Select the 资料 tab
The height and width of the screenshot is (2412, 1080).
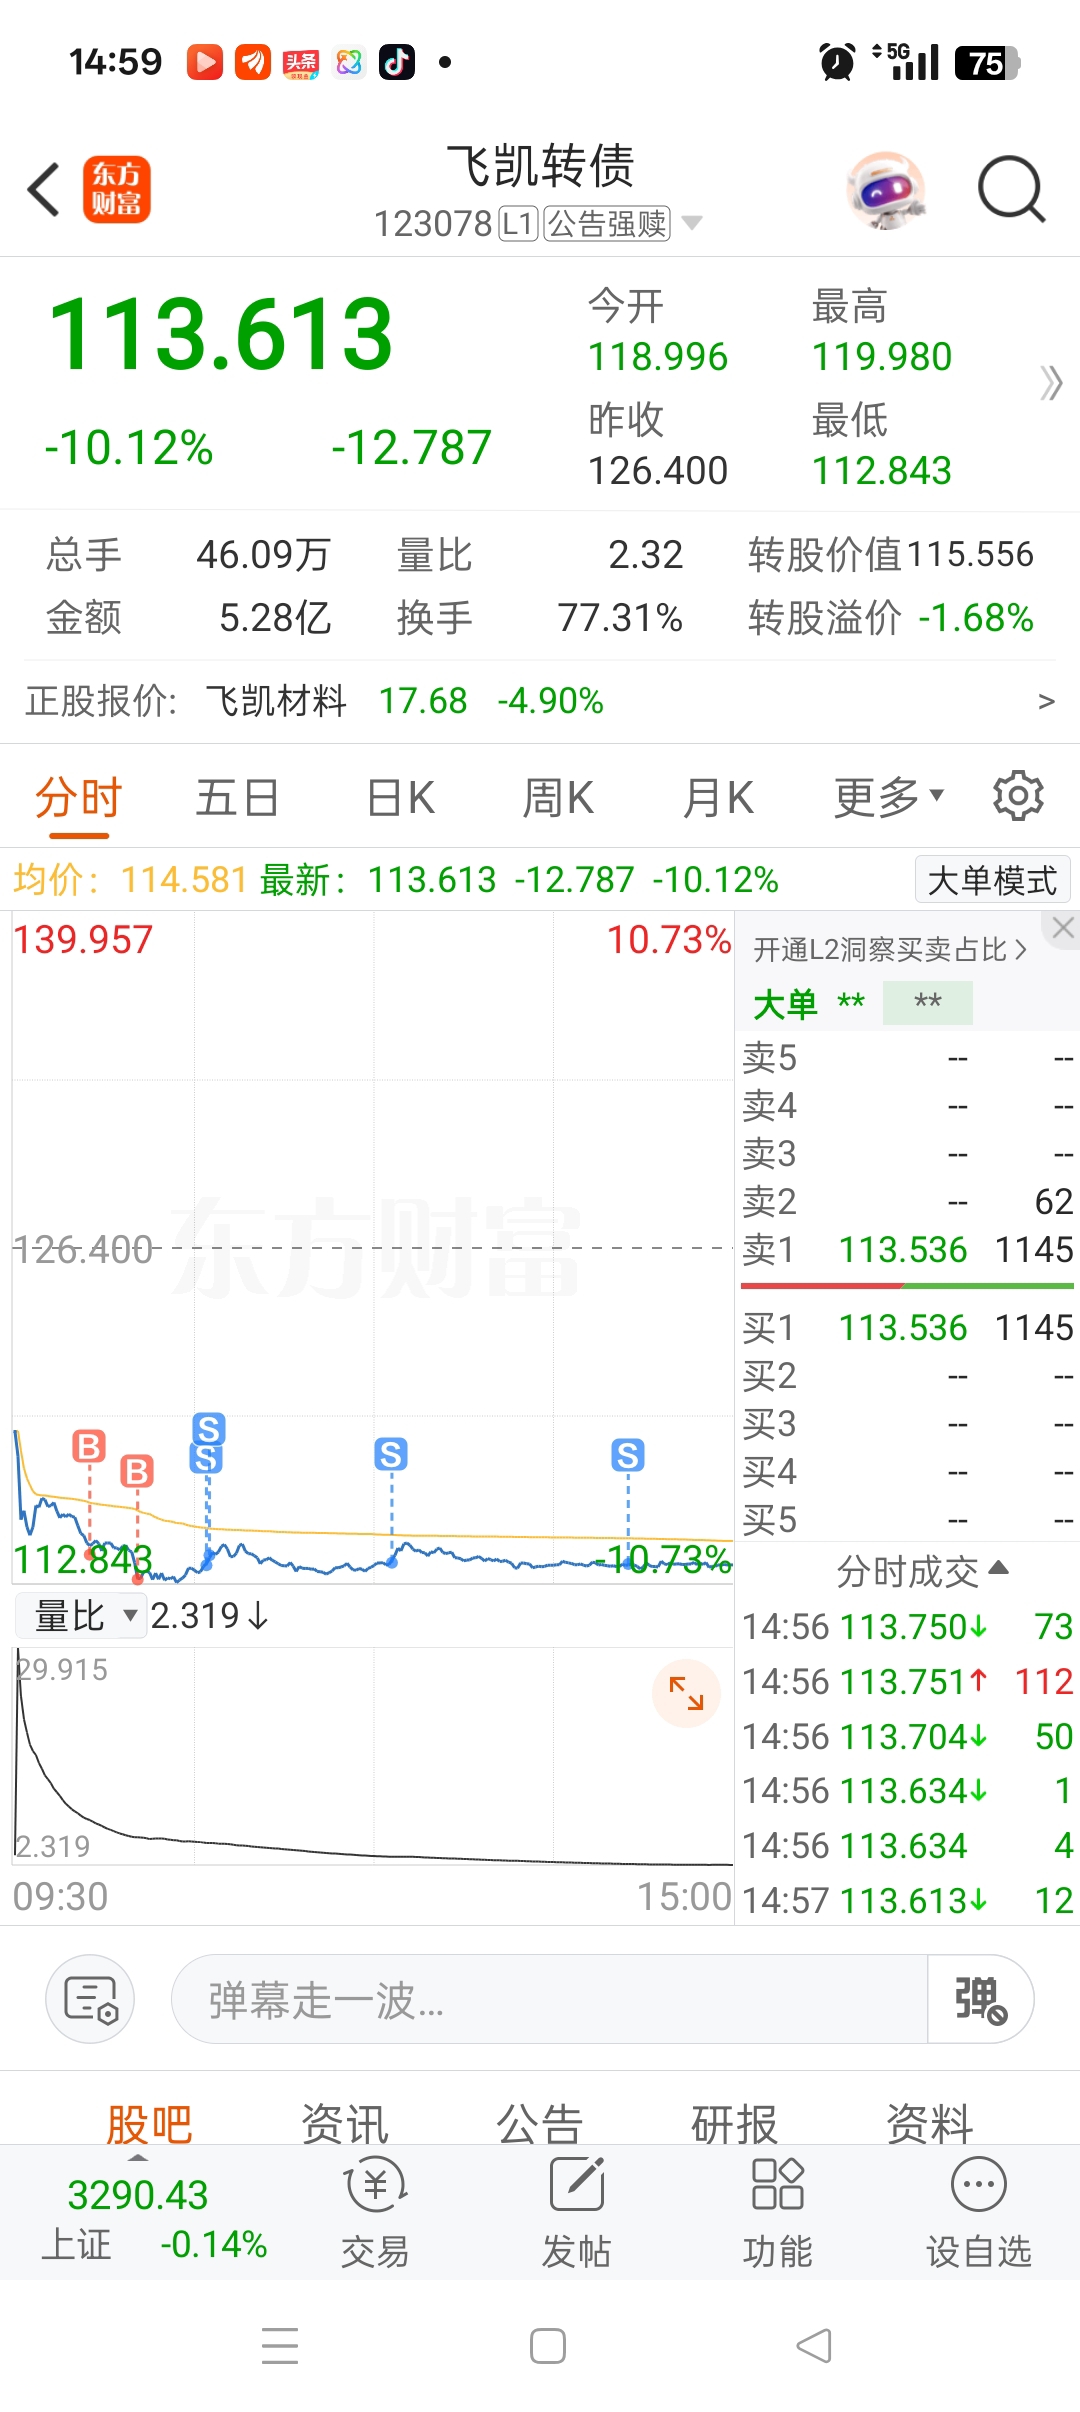930,2122
